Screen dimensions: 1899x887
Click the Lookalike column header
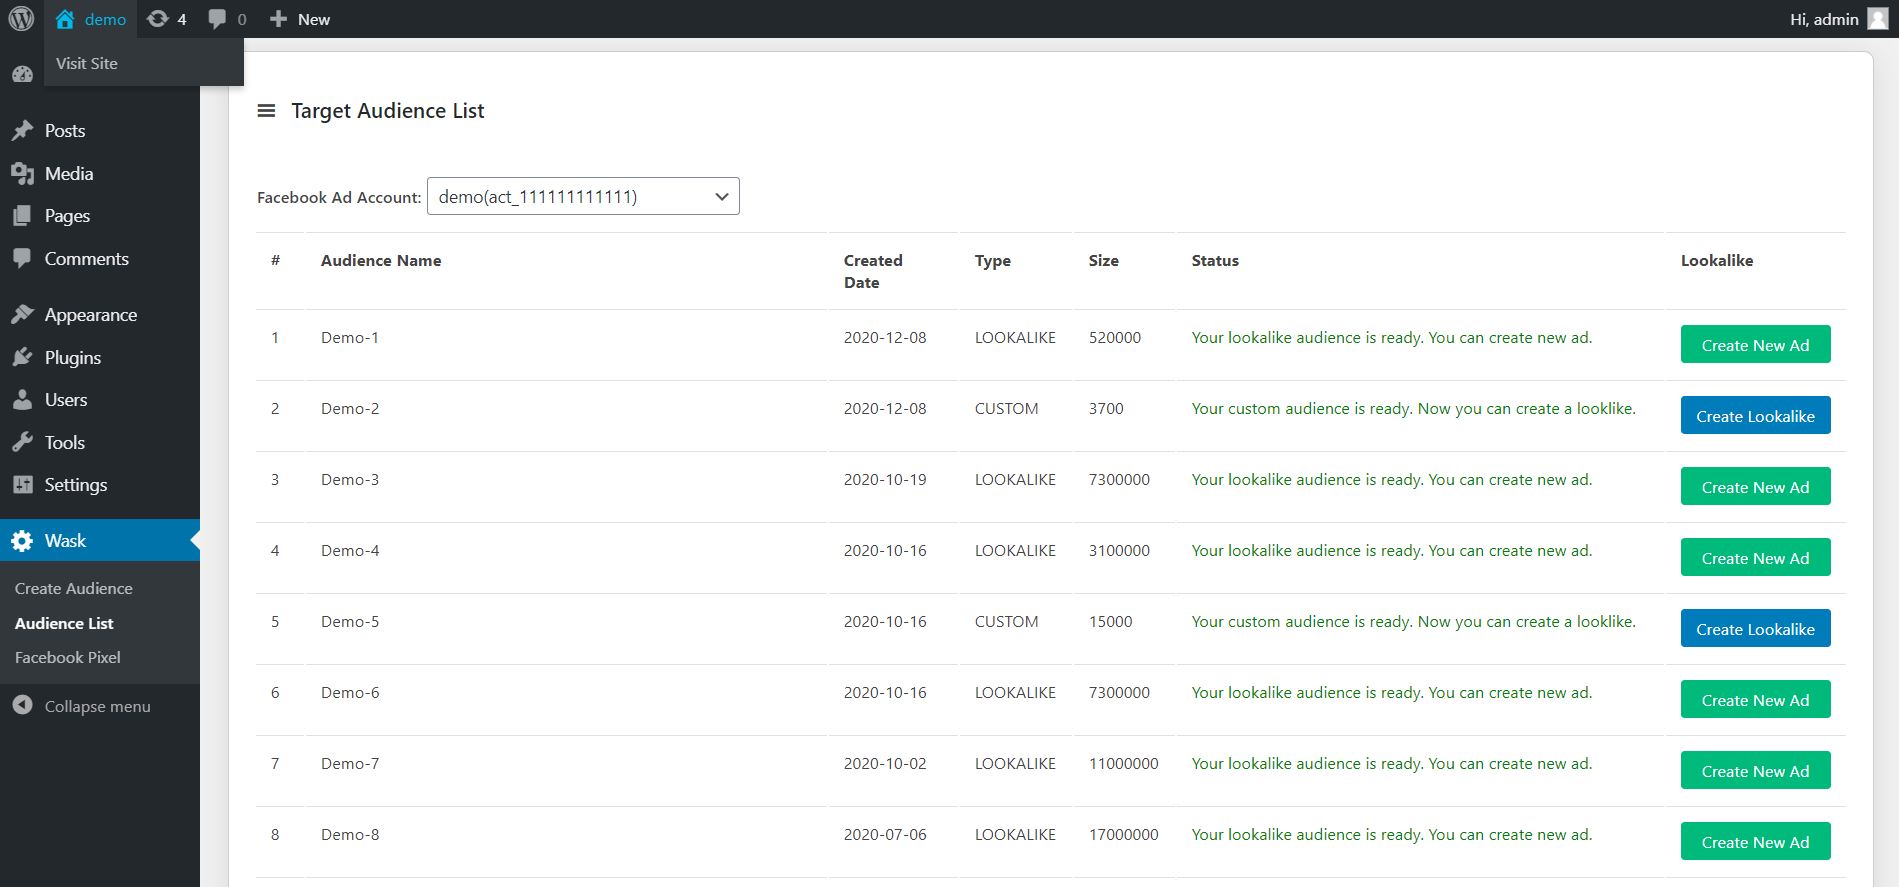[x=1717, y=260]
